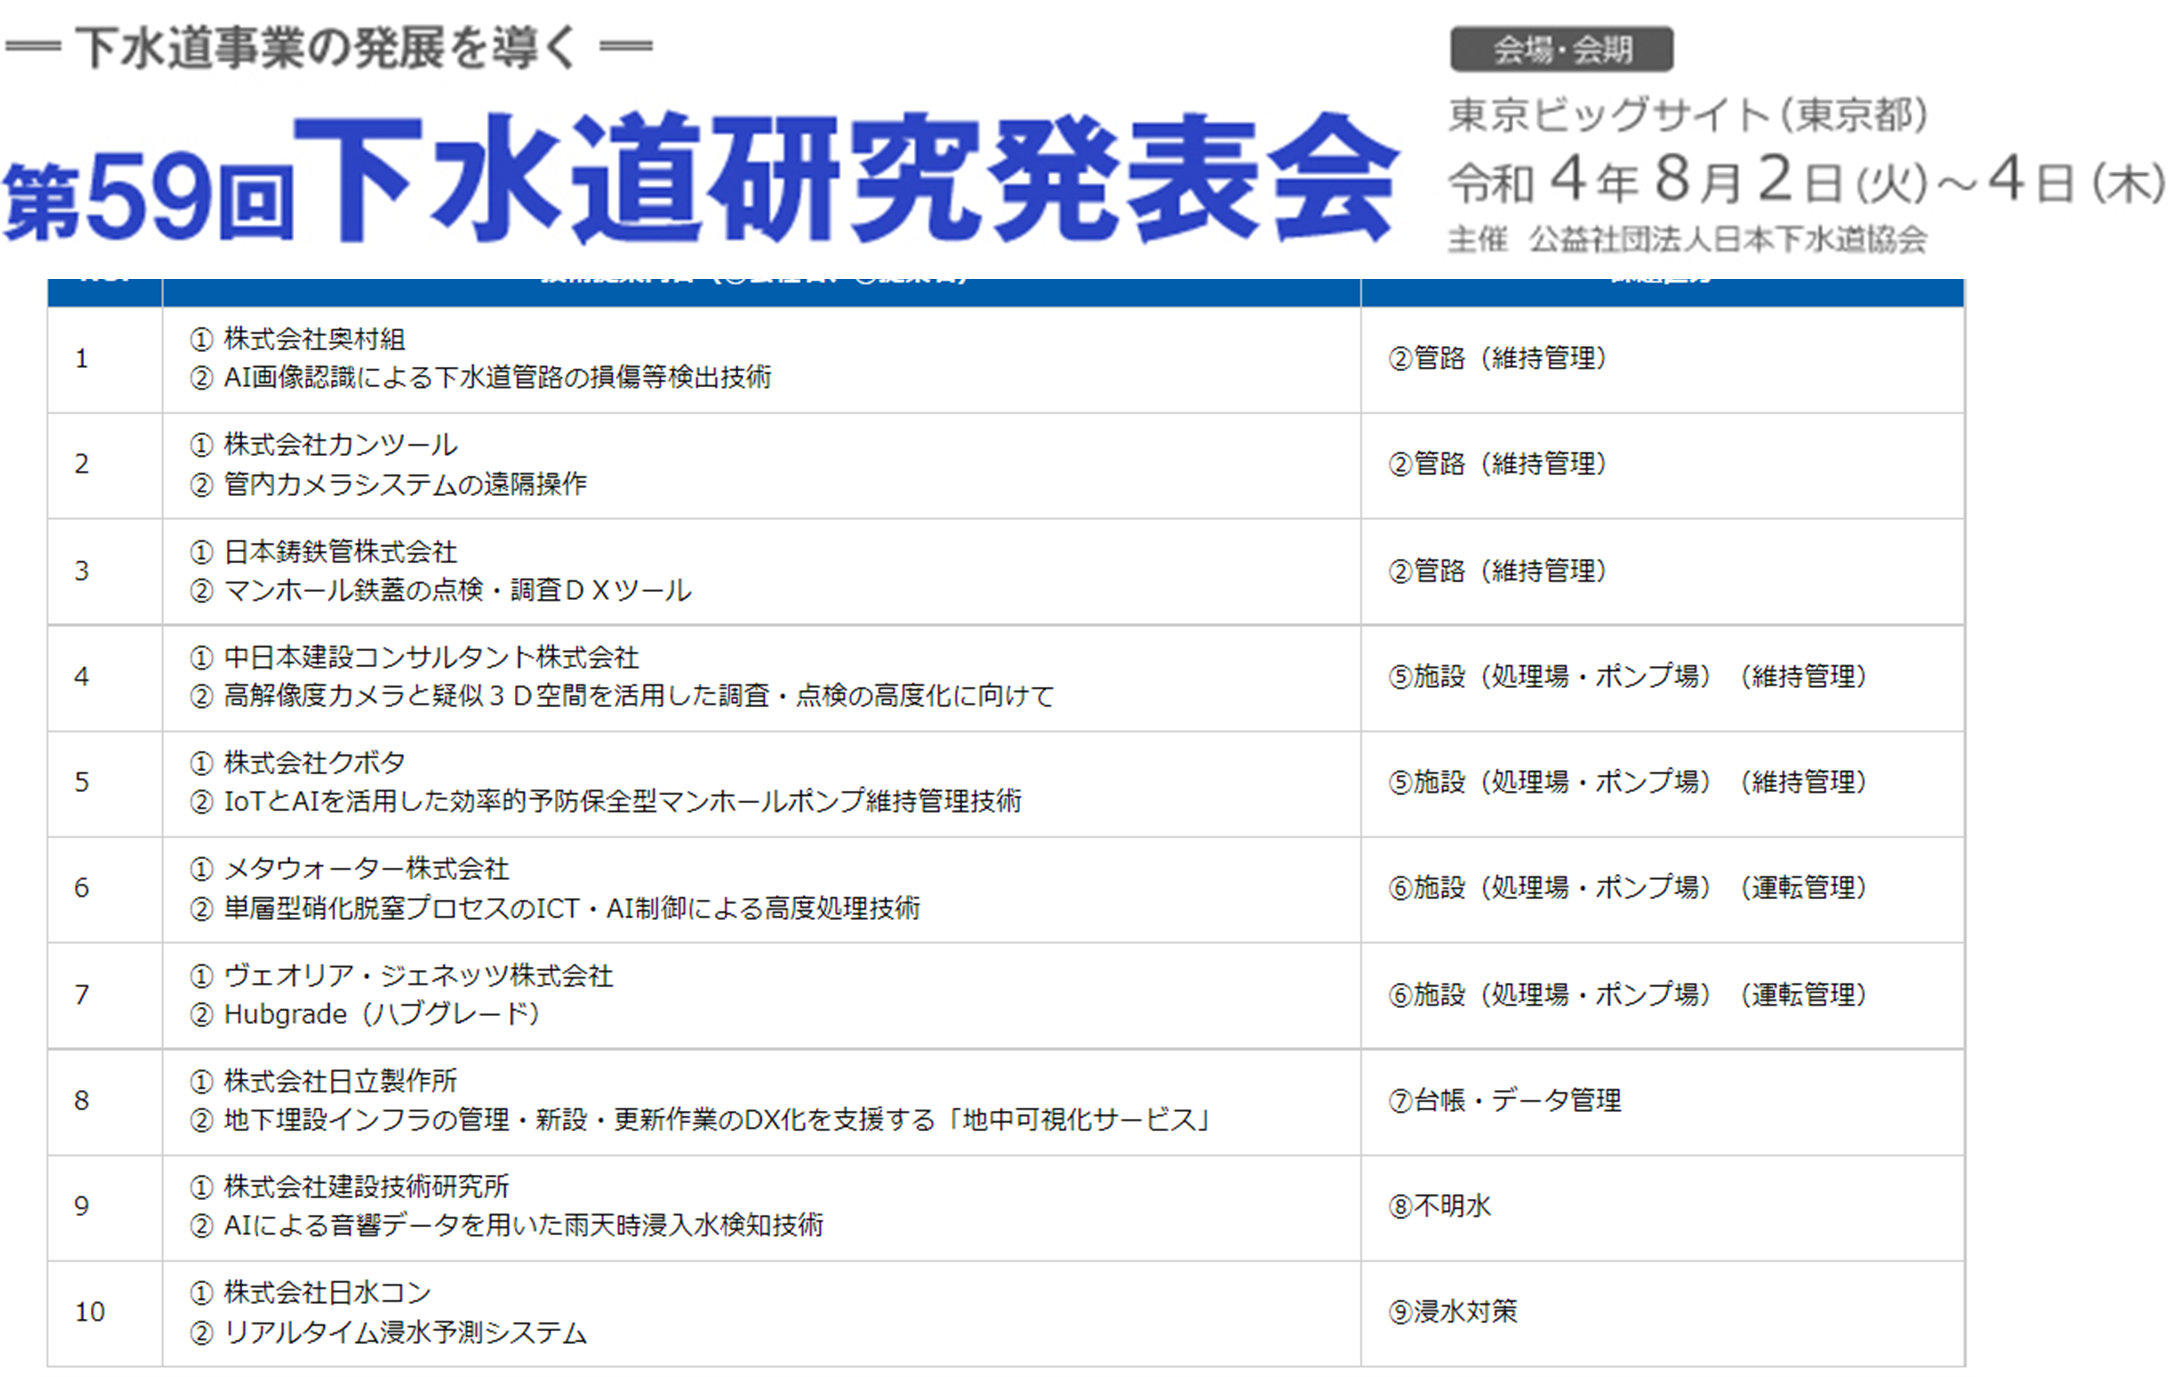Screen dimensions: 2176x1377
Task: Click リアルタイム浸水予測システム proposal title
Action: pos(405,1333)
